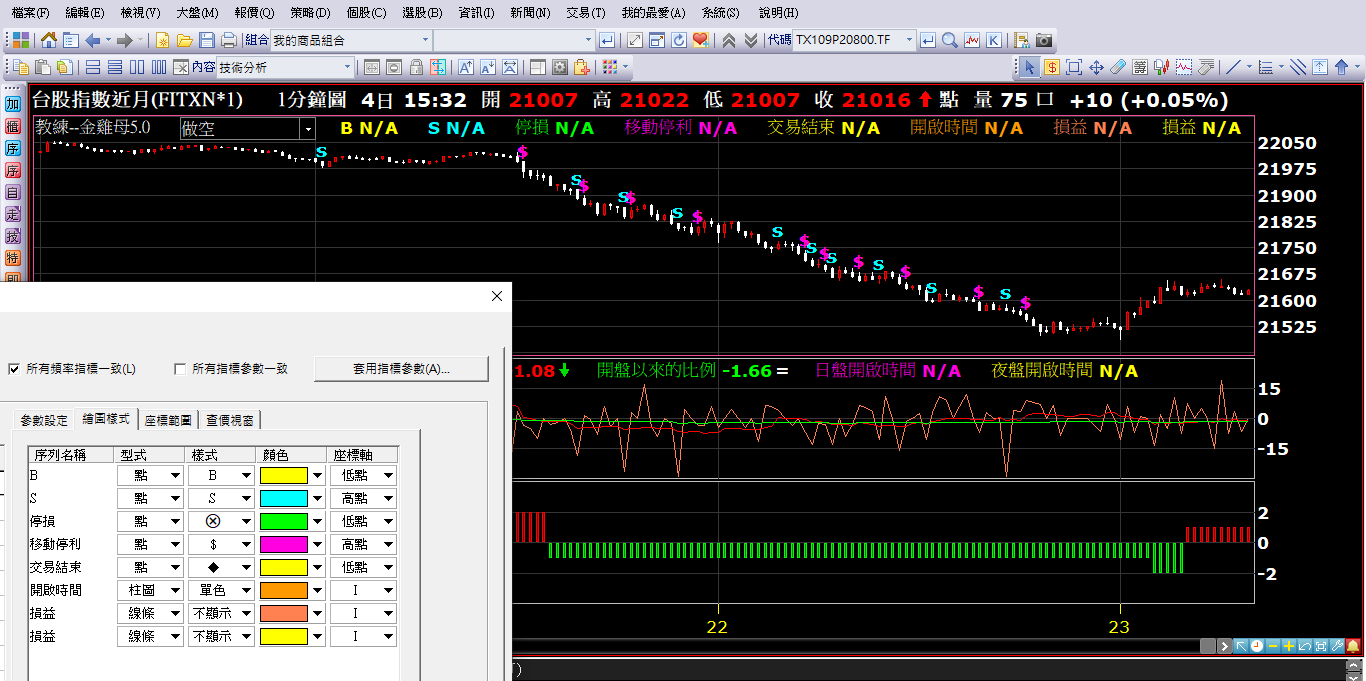
Task: Close the indicator settings dialog
Action: point(497,296)
